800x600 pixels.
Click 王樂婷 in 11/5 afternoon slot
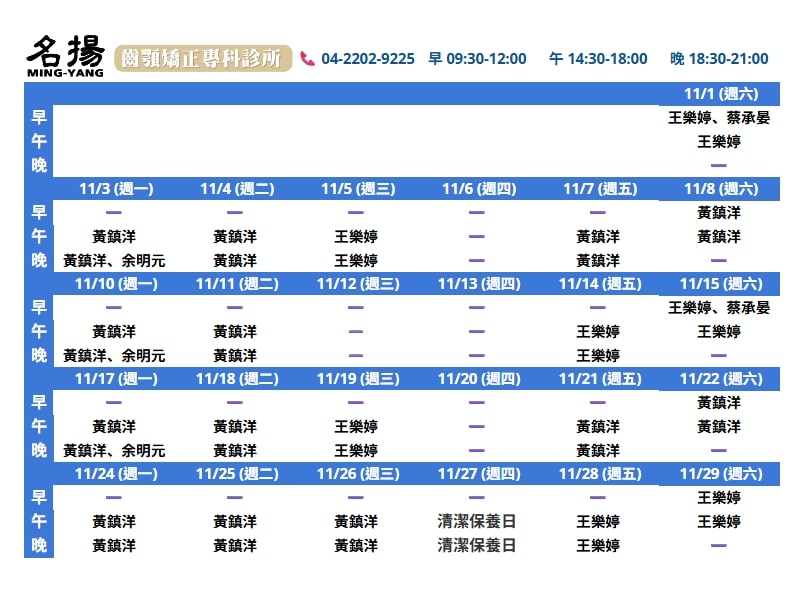[356, 237]
